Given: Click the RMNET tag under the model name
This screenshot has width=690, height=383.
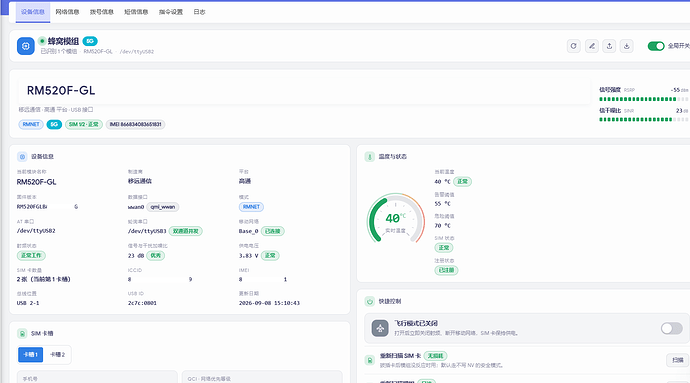Looking at the screenshot, I should coord(31,124).
